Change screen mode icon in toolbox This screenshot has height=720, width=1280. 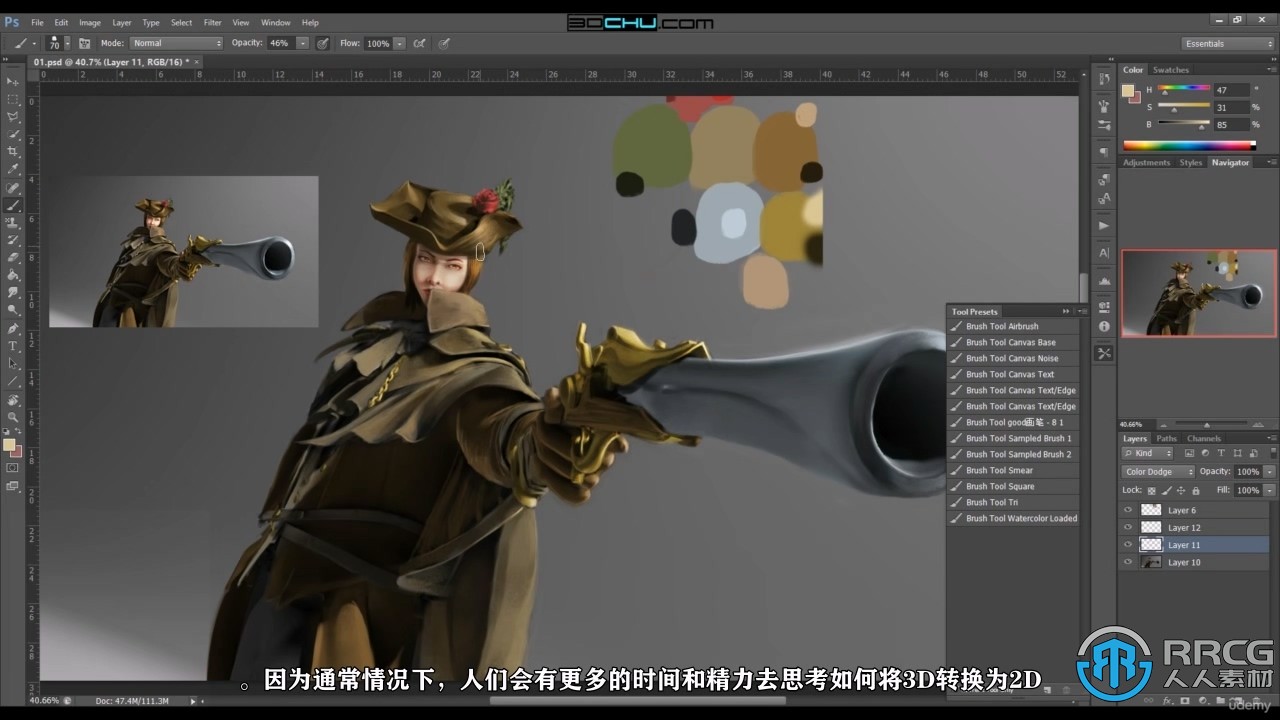point(13,486)
